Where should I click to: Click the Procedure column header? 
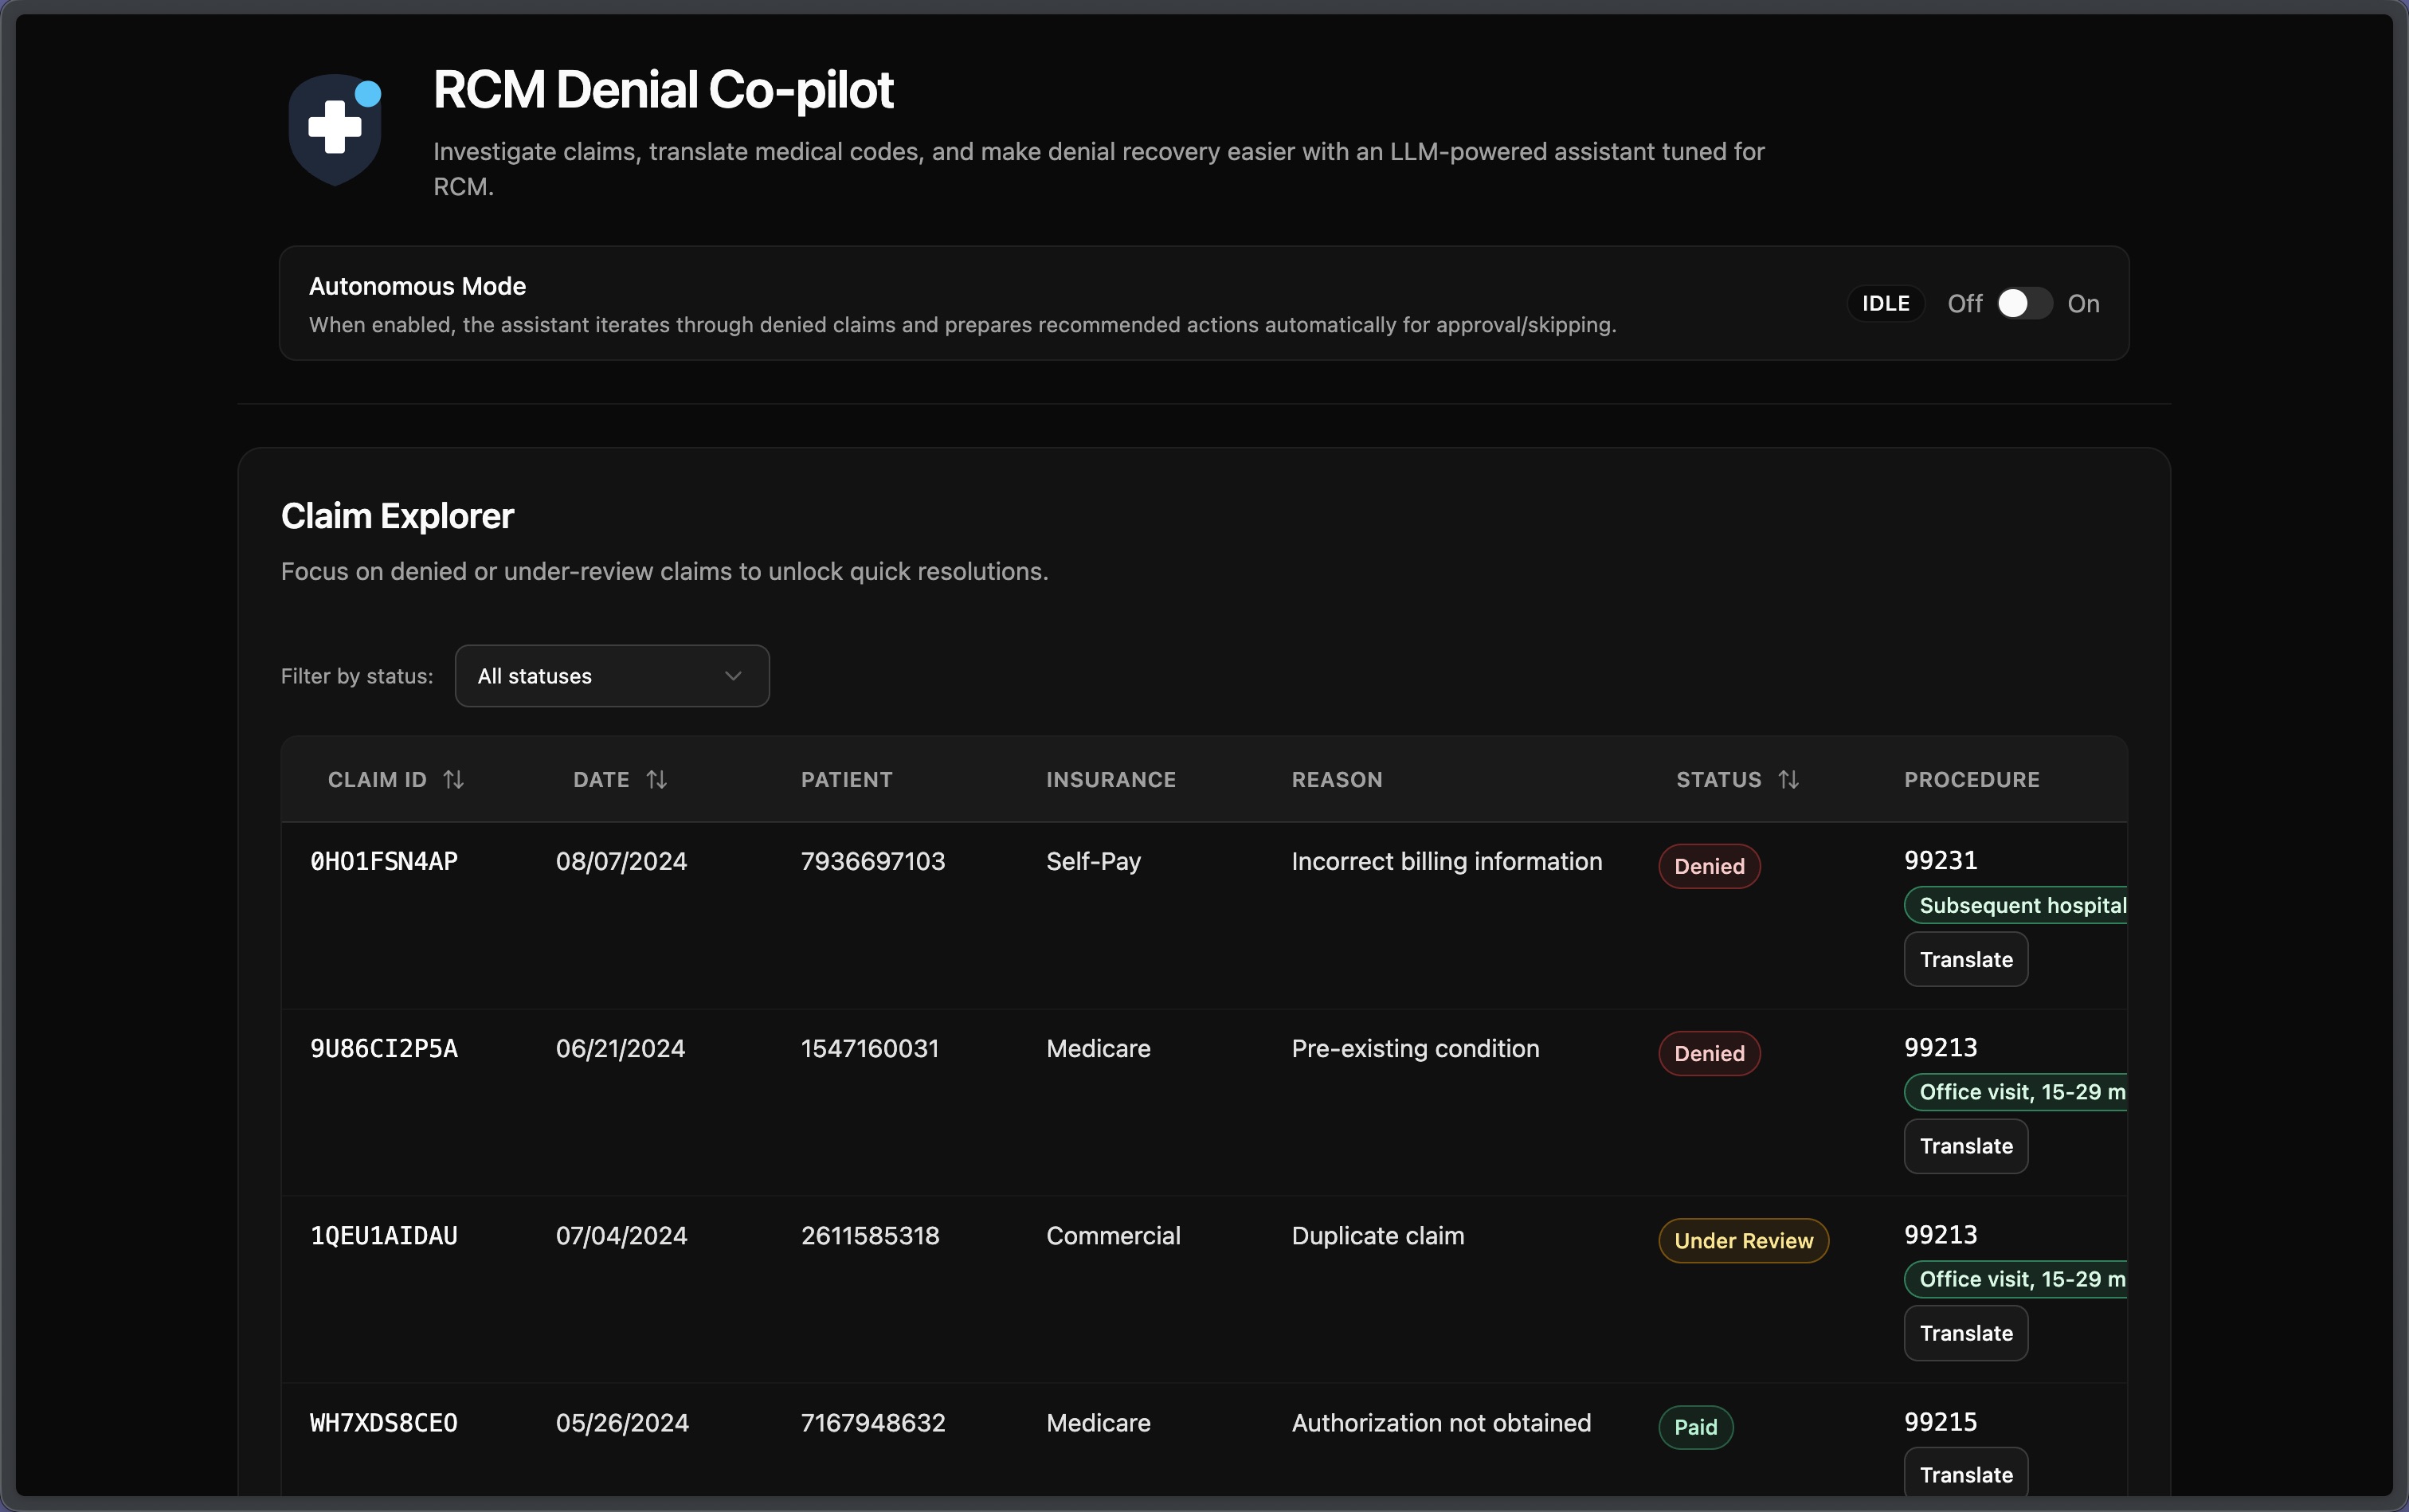click(x=1971, y=779)
